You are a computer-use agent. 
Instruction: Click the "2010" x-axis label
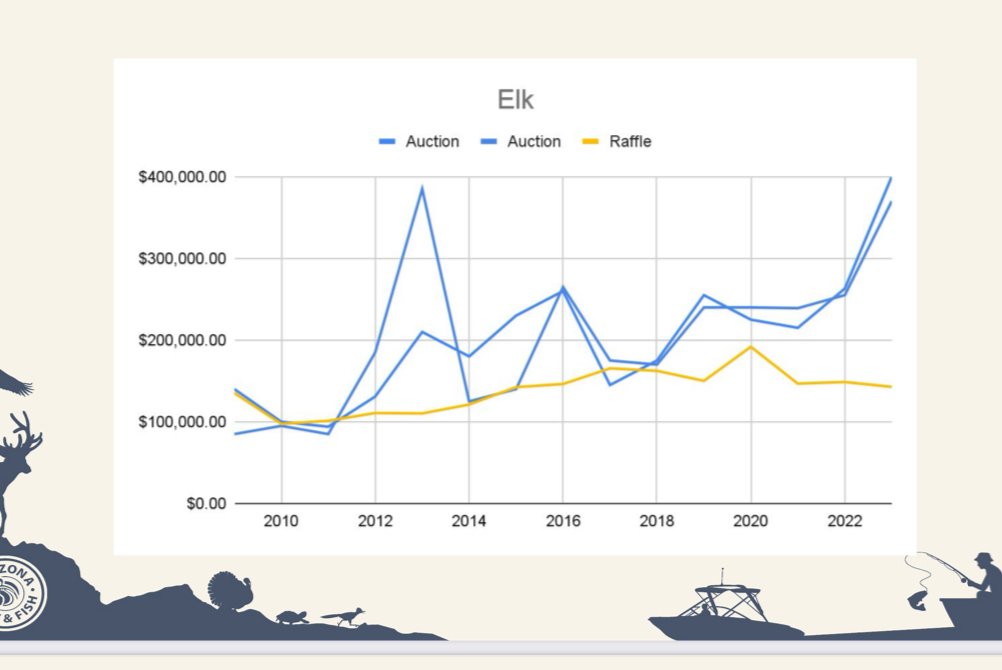(x=281, y=521)
